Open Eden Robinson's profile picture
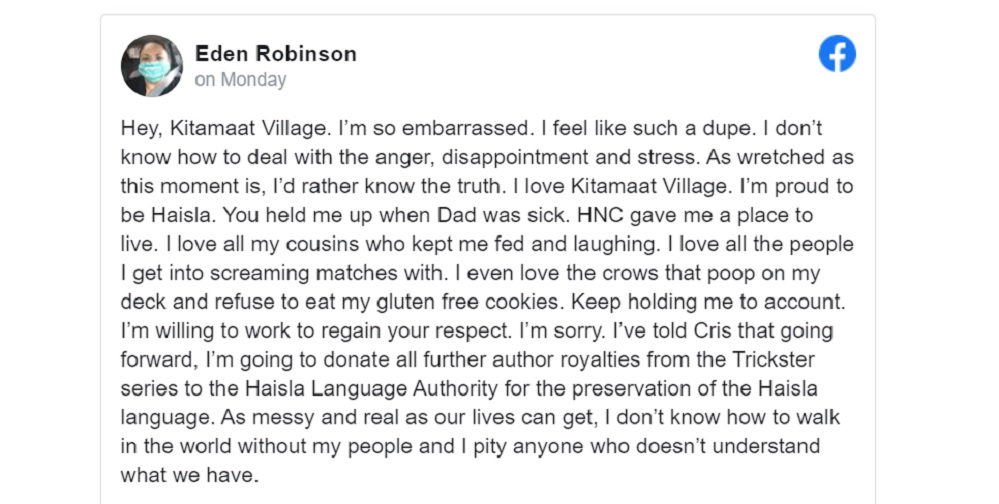 [x=152, y=66]
